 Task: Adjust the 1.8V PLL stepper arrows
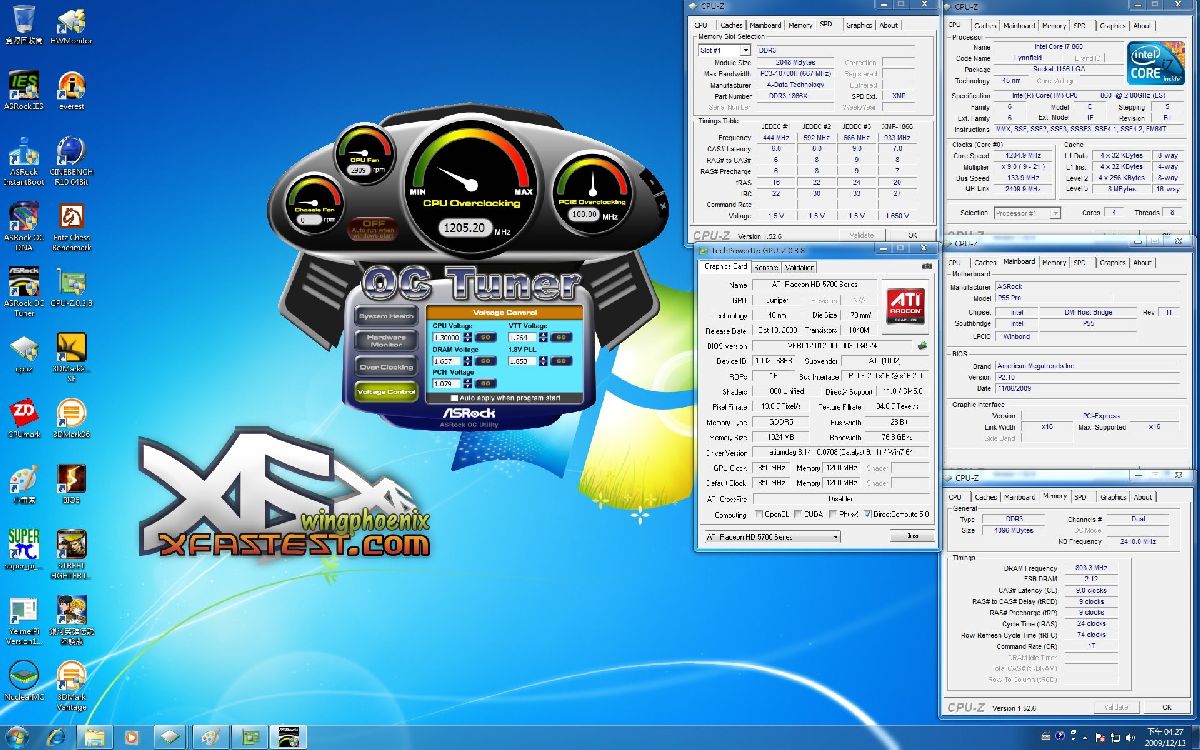point(545,360)
